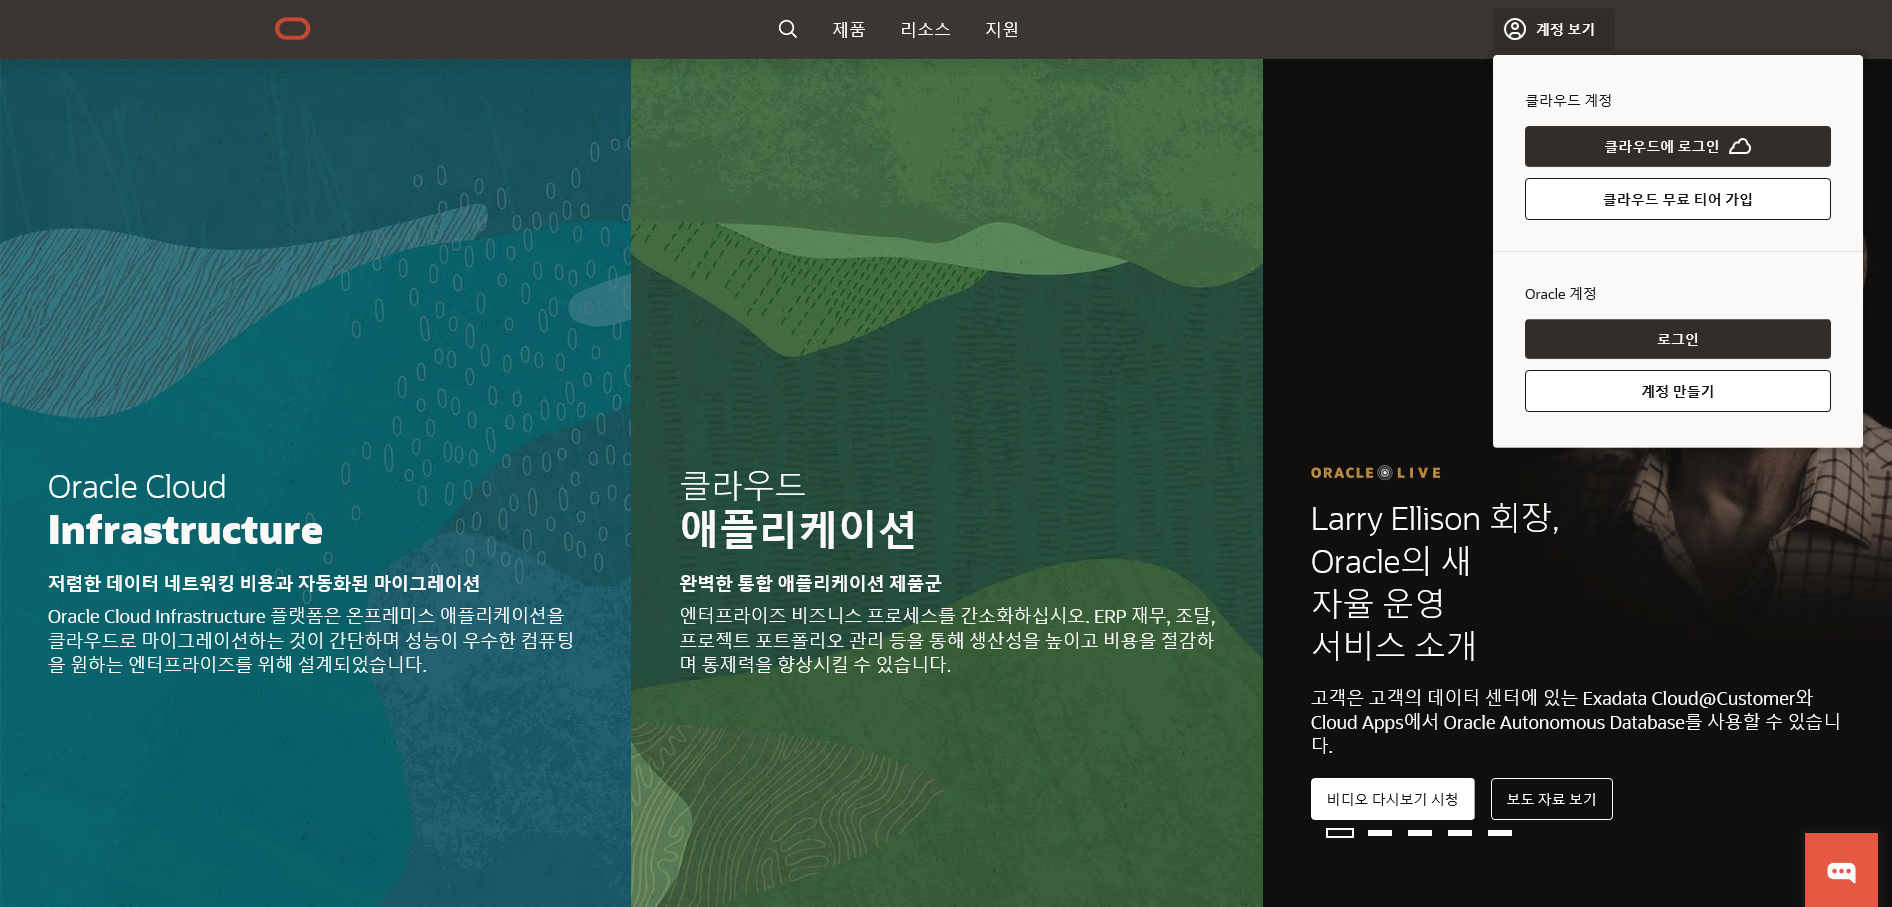This screenshot has width=1892, height=907.
Task: Open the 클라우드 애플리케이션 heading
Action: [797, 509]
